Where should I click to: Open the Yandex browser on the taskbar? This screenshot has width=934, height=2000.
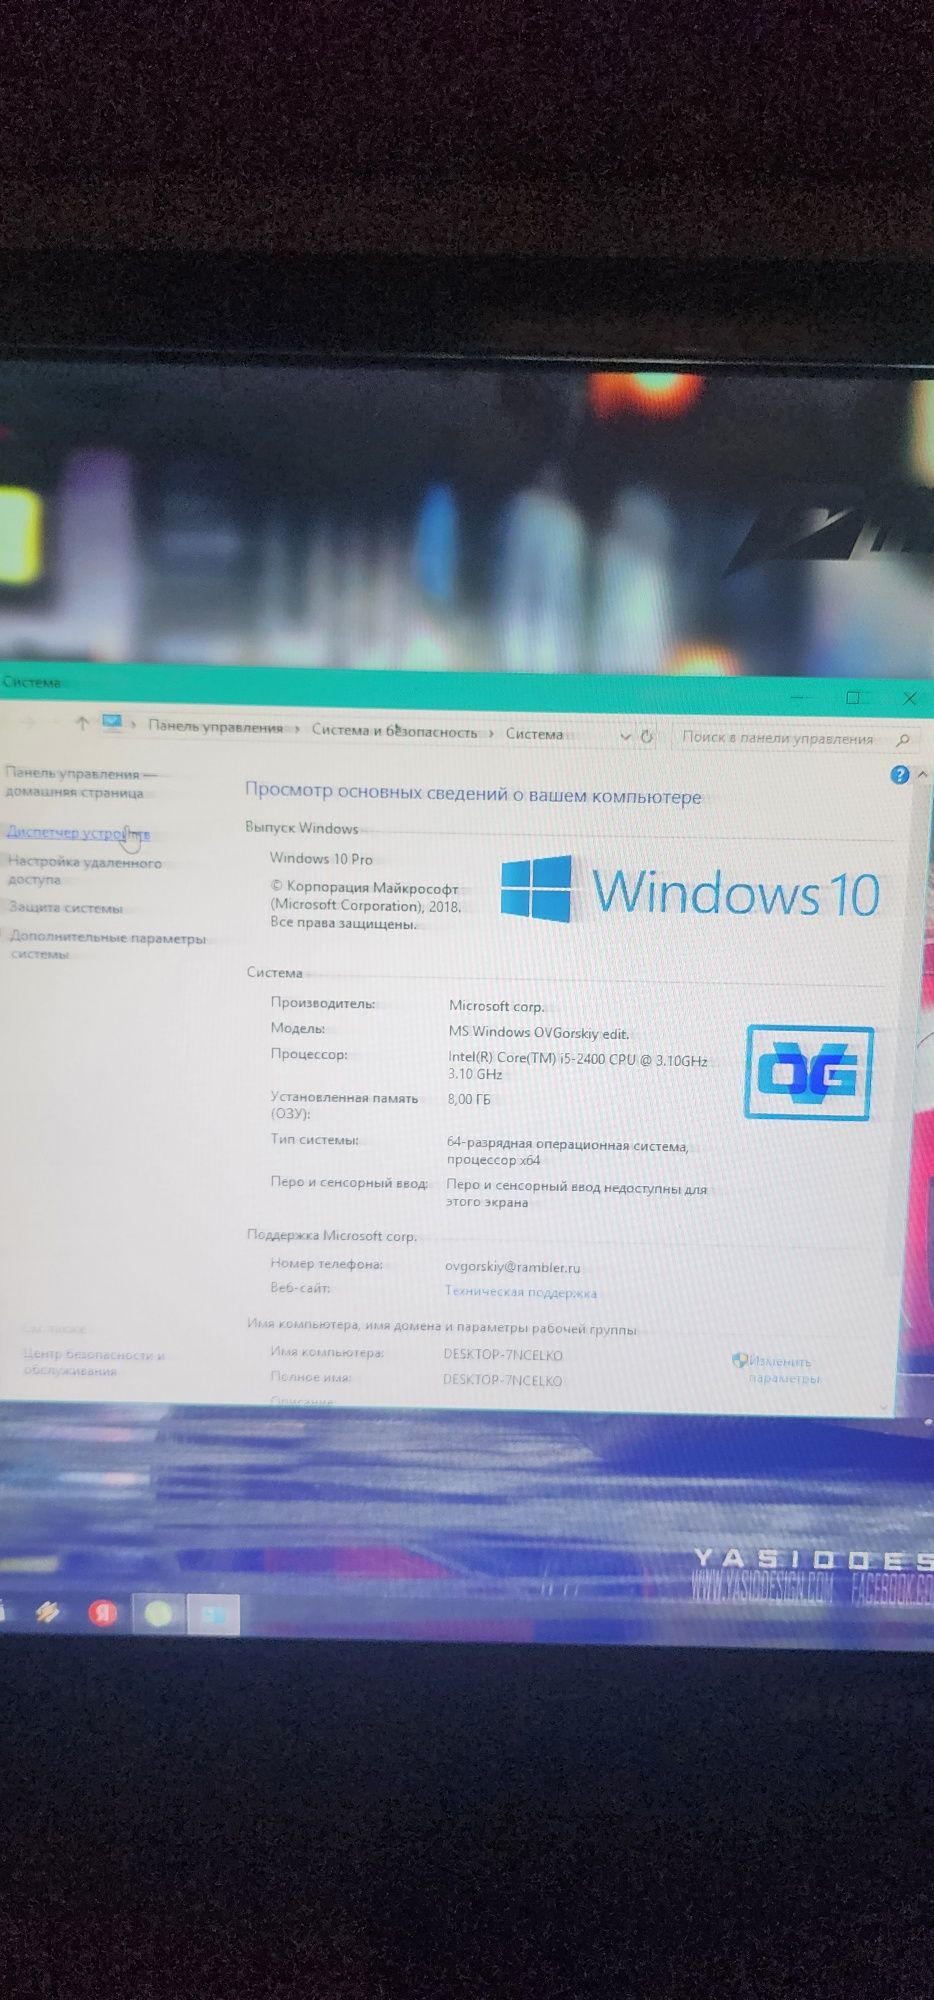pyautogui.click(x=102, y=1612)
